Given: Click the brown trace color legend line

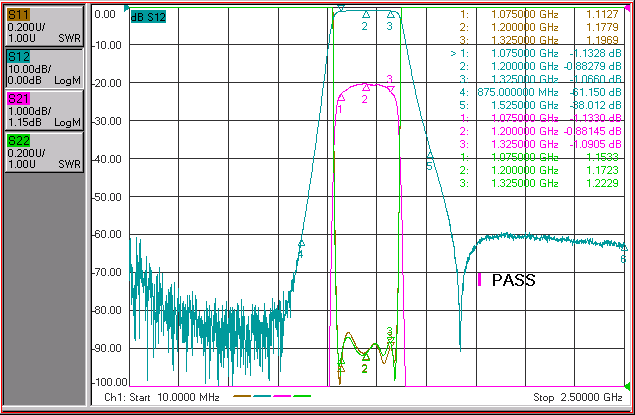Looking at the screenshot, I should (x=242, y=396).
